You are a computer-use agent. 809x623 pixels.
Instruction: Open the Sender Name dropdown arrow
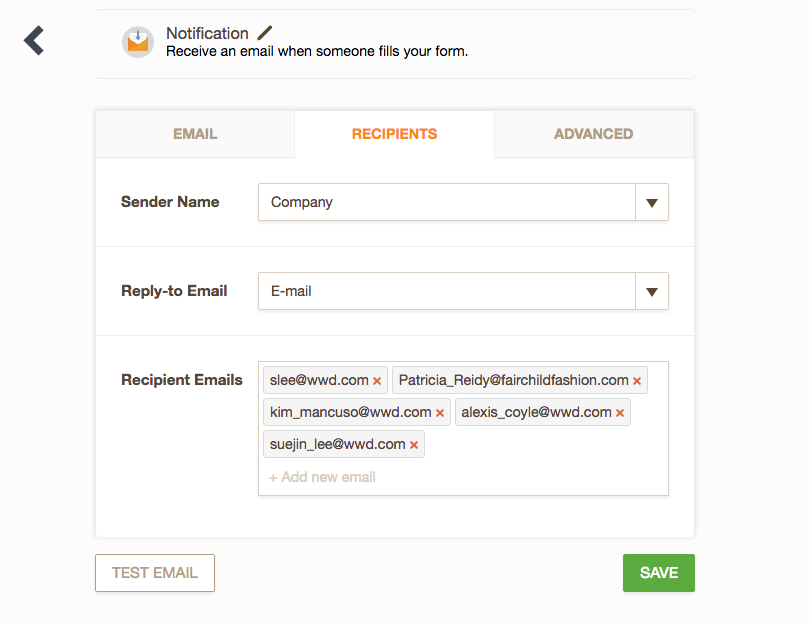click(651, 202)
